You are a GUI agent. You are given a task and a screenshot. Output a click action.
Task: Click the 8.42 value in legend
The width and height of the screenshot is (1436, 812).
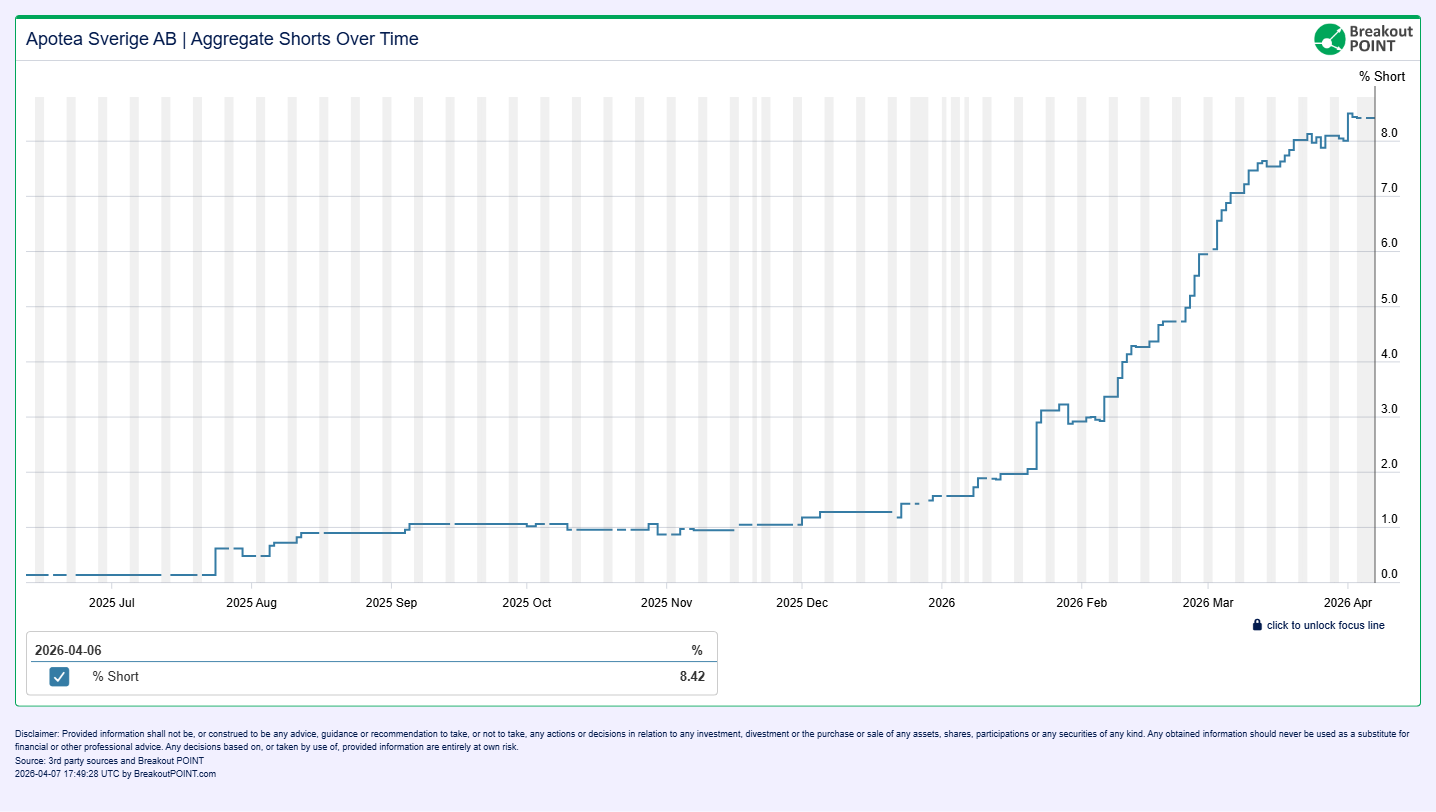[x=691, y=677]
